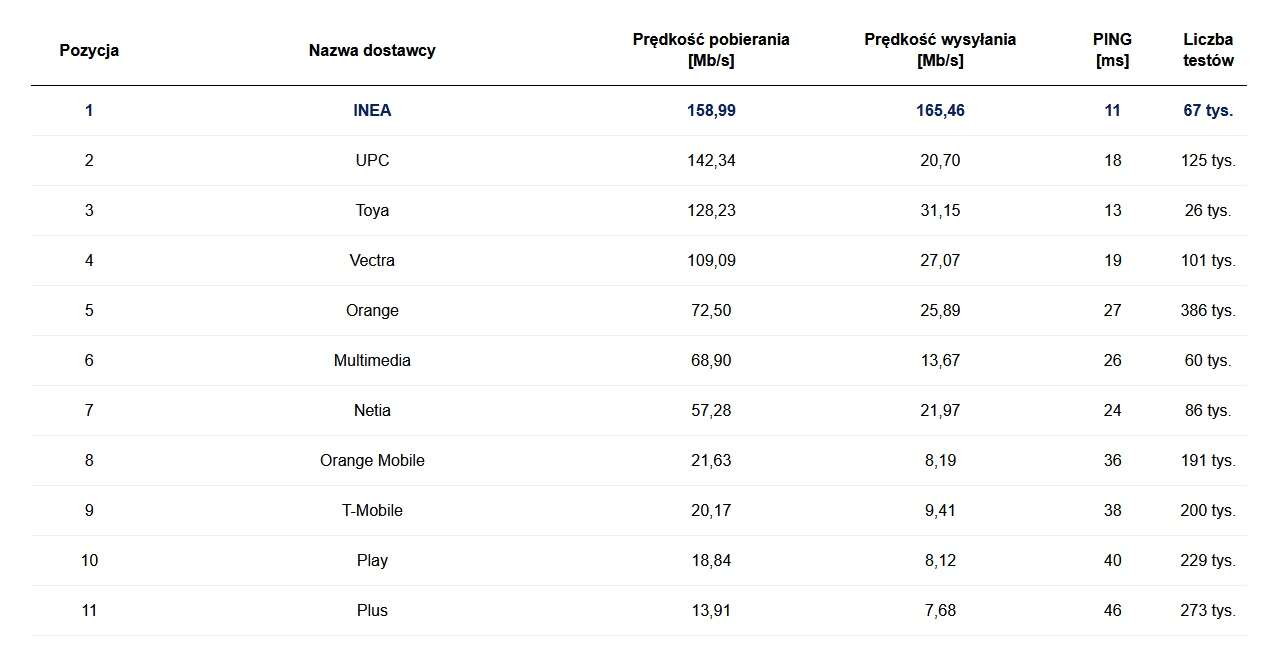Click INEA download speed 158,99
The image size is (1277, 649).
(711, 111)
